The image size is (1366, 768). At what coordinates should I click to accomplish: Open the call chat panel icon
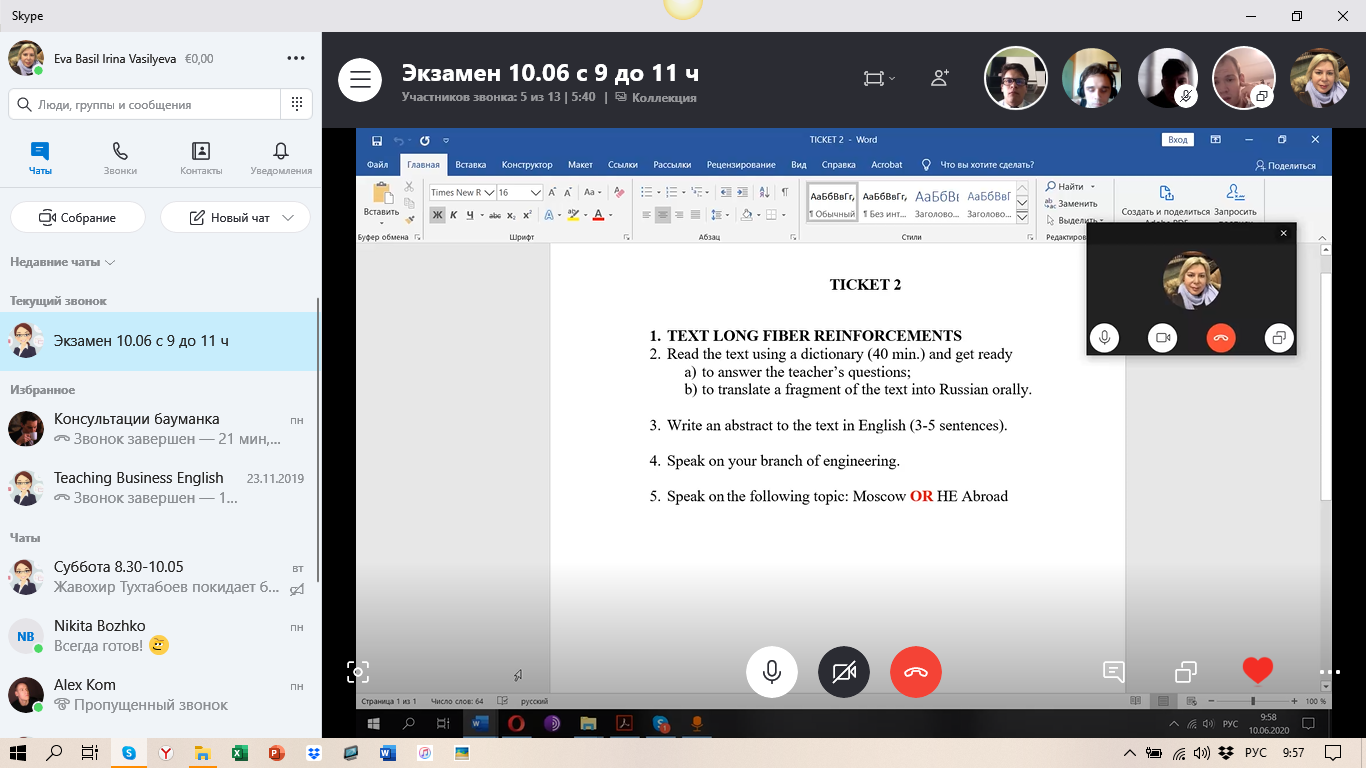point(1114,672)
